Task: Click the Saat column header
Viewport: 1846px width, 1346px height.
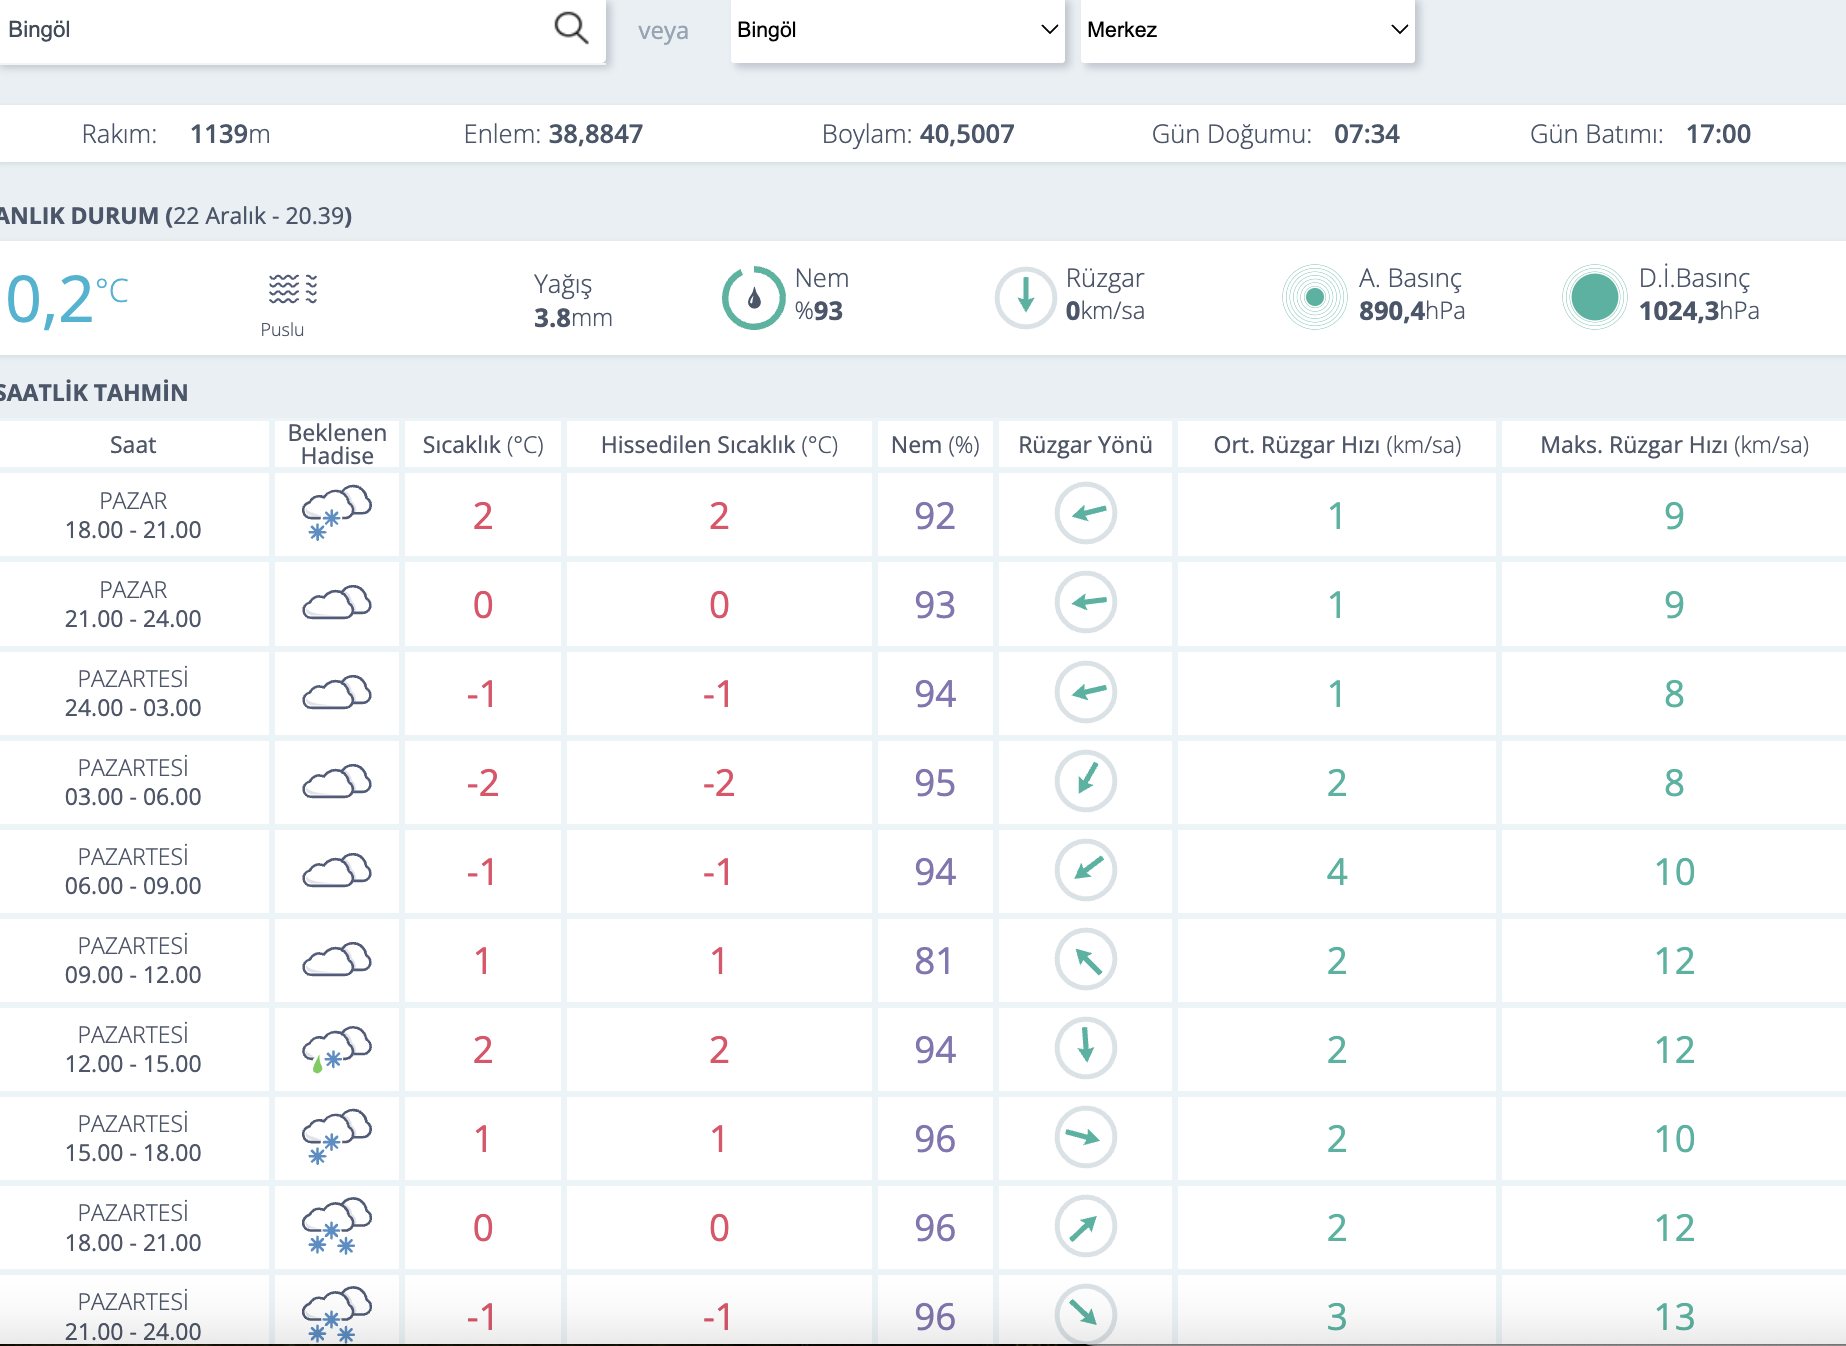Action: click(x=133, y=445)
